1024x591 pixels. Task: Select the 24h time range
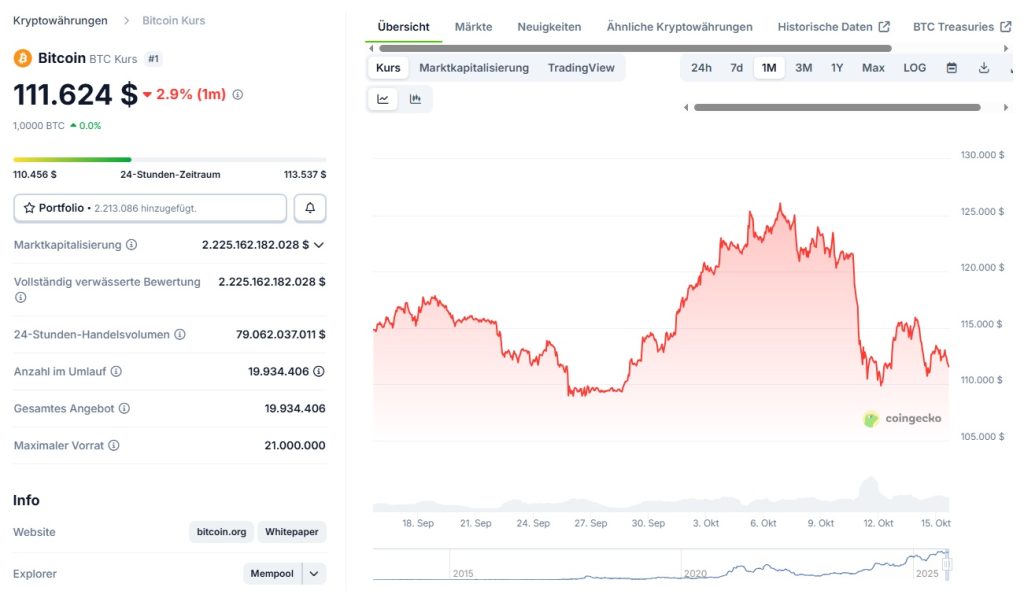[x=701, y=68]
